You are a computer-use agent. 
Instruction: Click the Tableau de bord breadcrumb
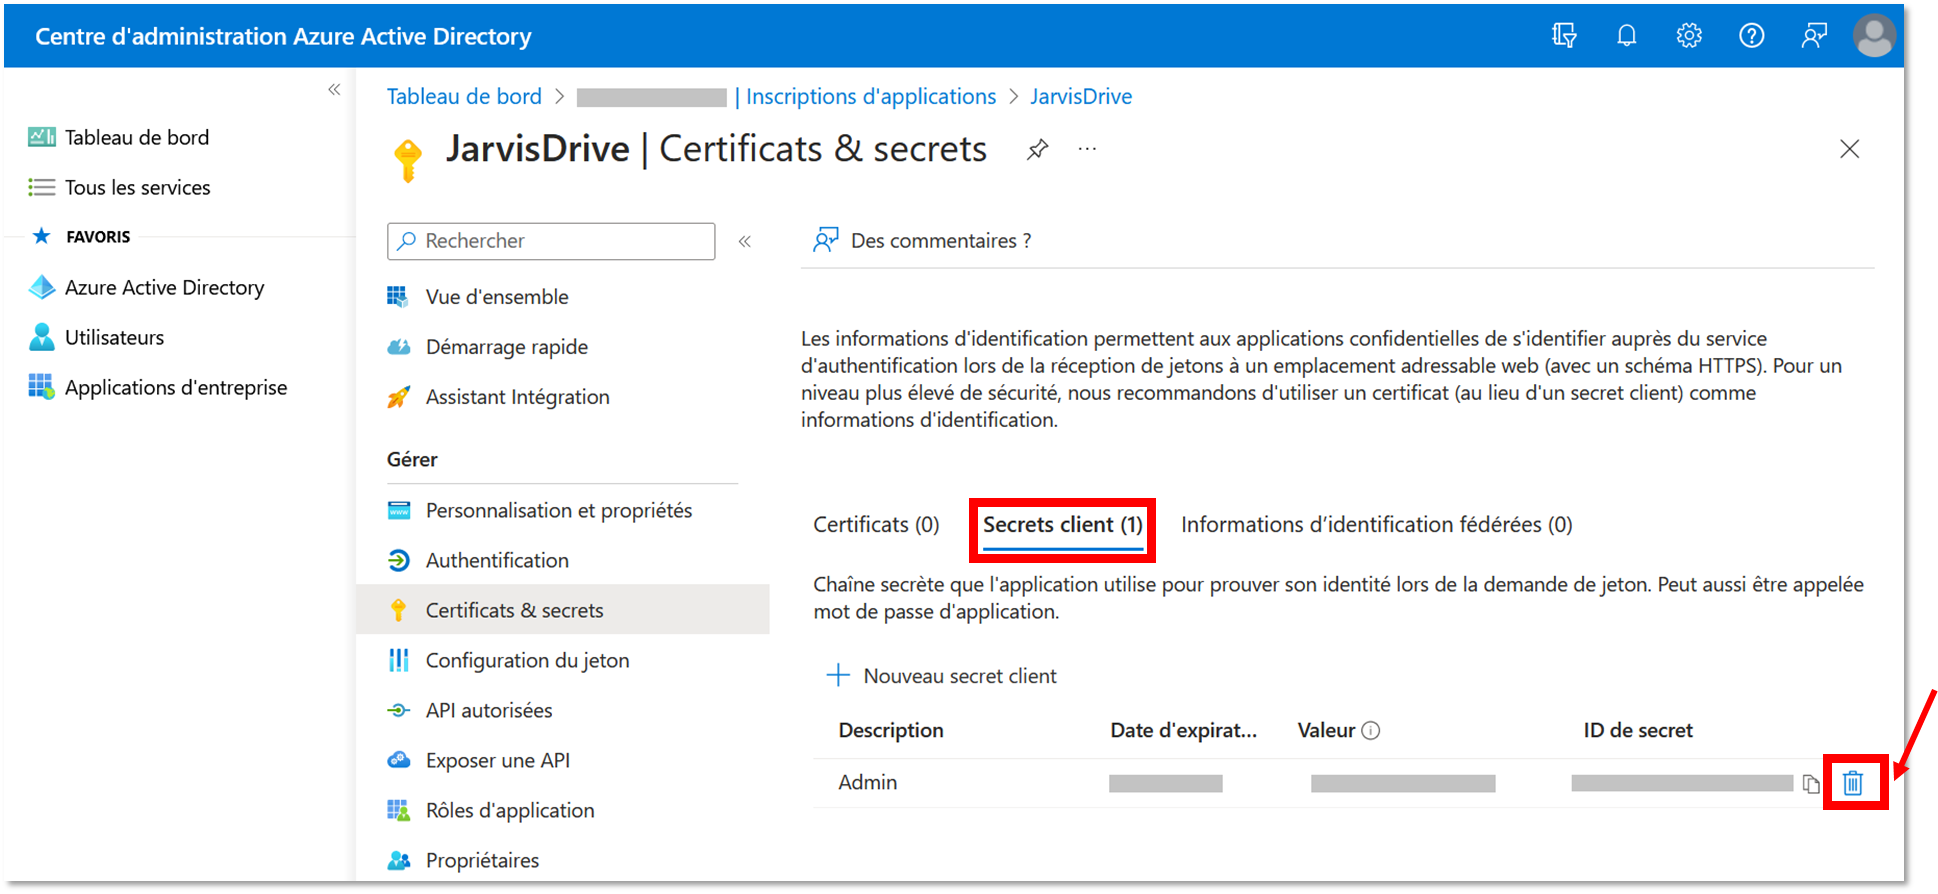coord(464,96)
